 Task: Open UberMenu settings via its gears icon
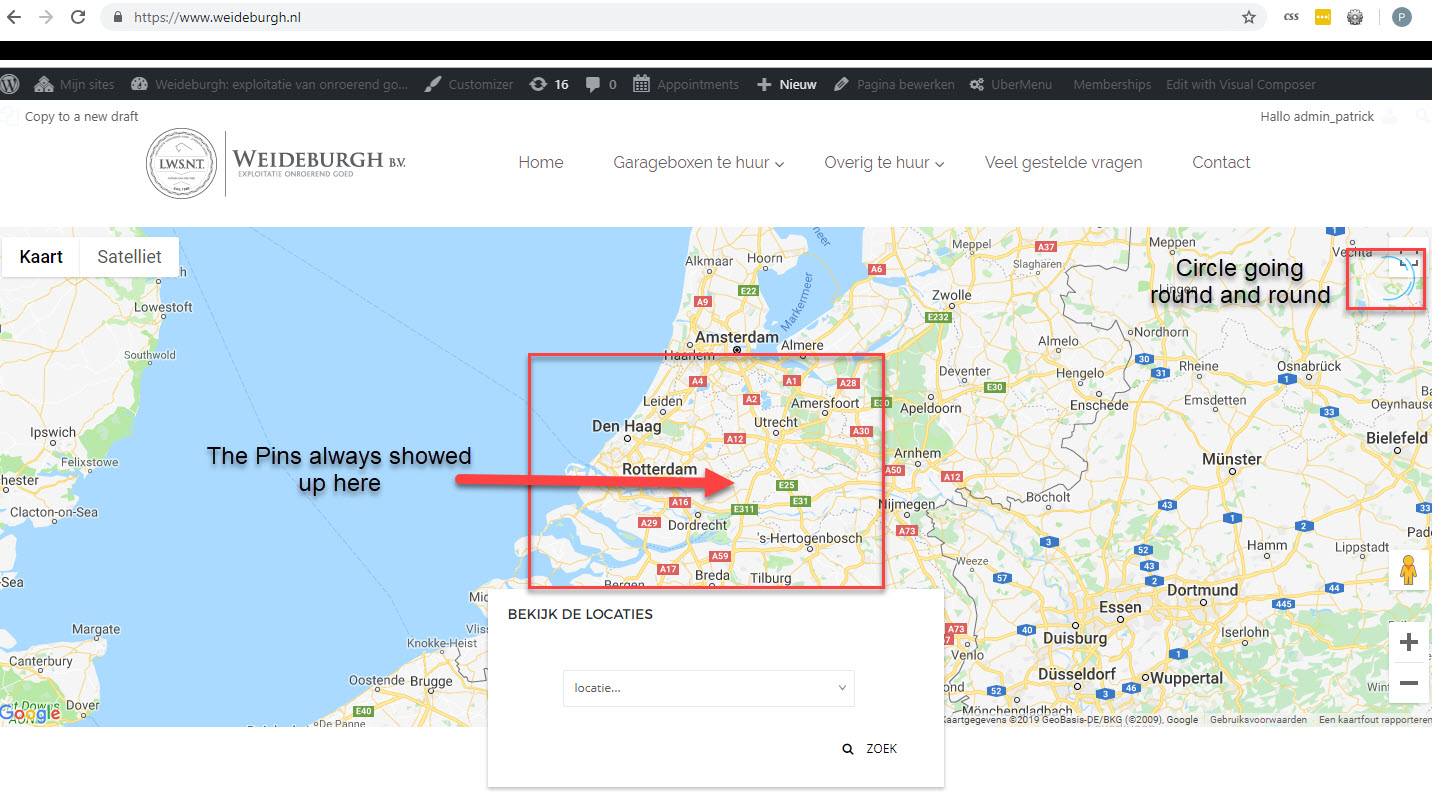[x=977, y=84]
